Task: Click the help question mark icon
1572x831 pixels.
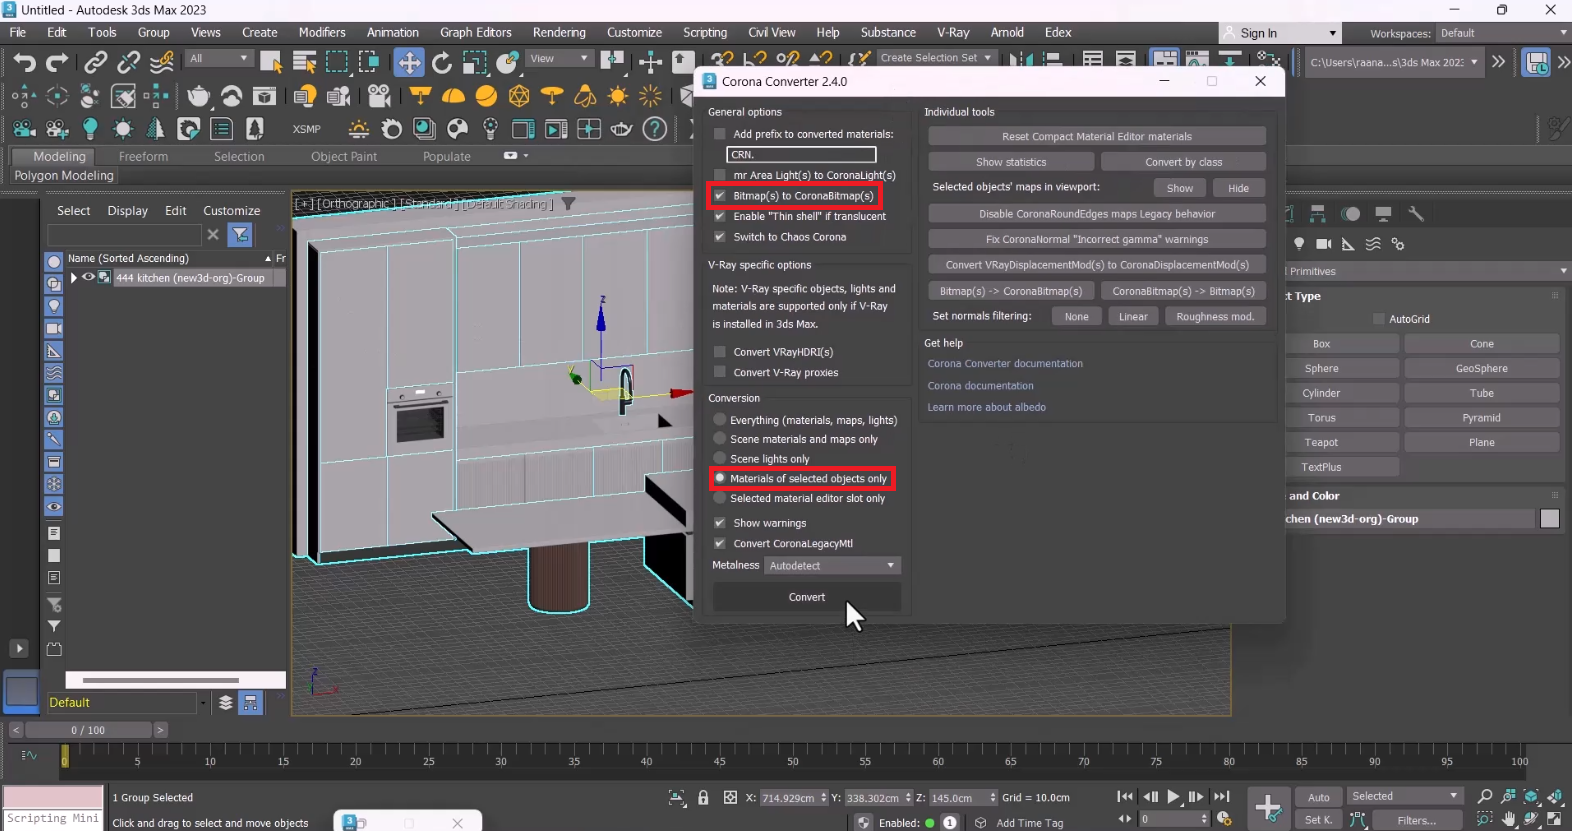Action: [655, 129]
